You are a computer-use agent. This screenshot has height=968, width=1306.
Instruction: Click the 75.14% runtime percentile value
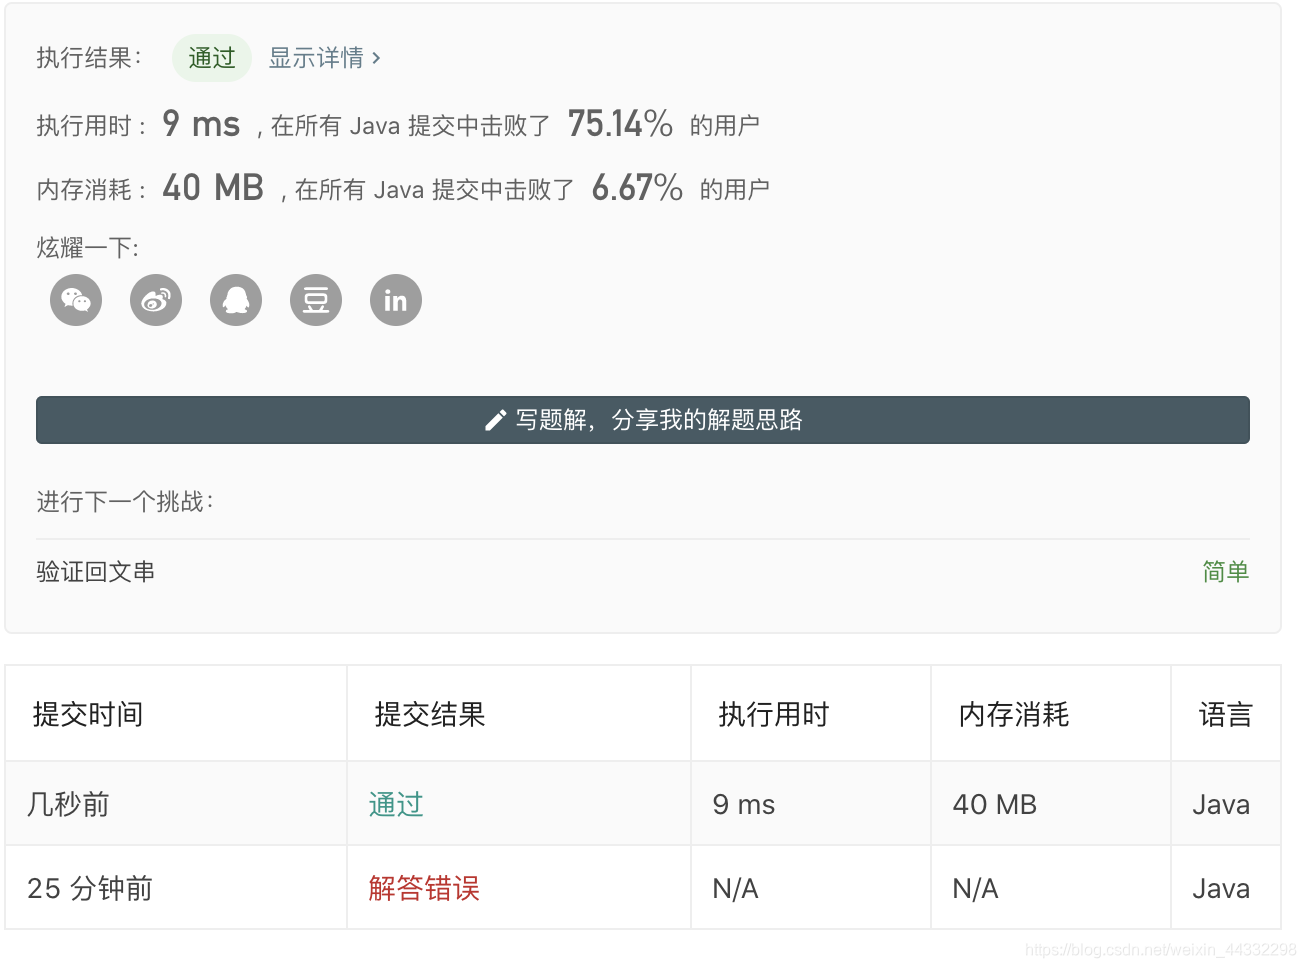pyautogui.click(x=620, y=124)
